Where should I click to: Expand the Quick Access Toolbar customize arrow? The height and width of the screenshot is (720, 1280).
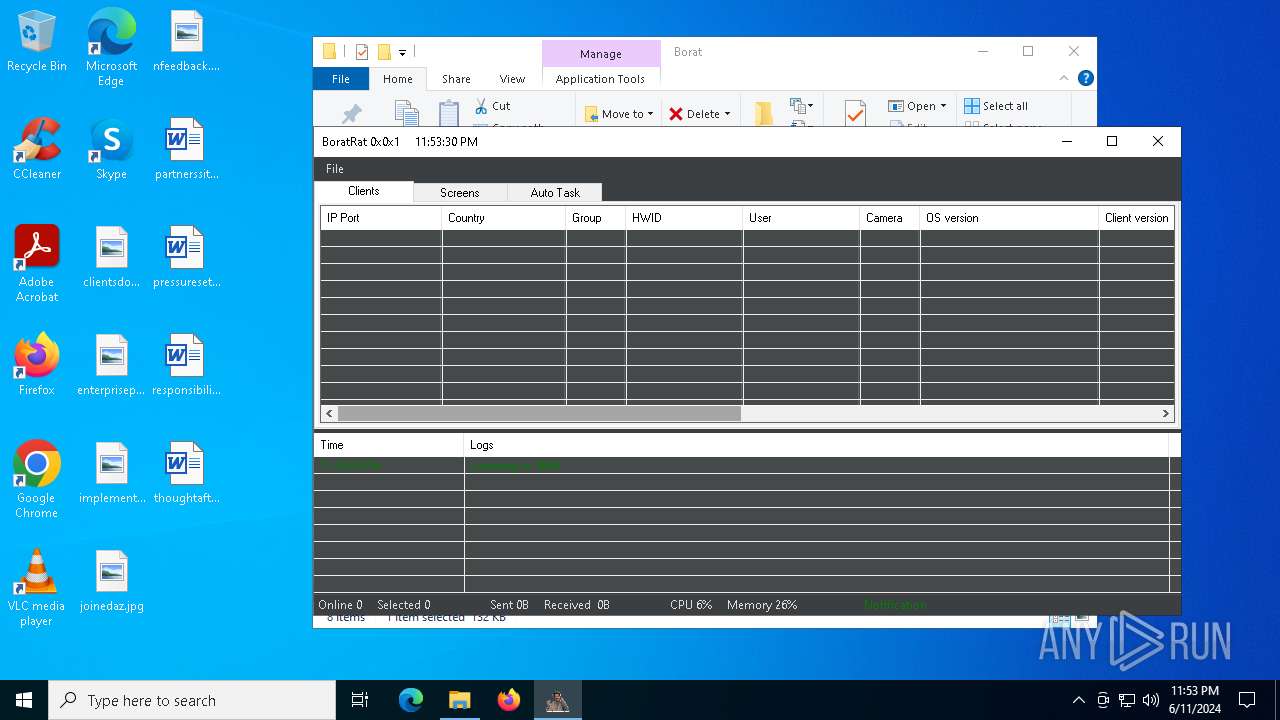click(402, 52)
